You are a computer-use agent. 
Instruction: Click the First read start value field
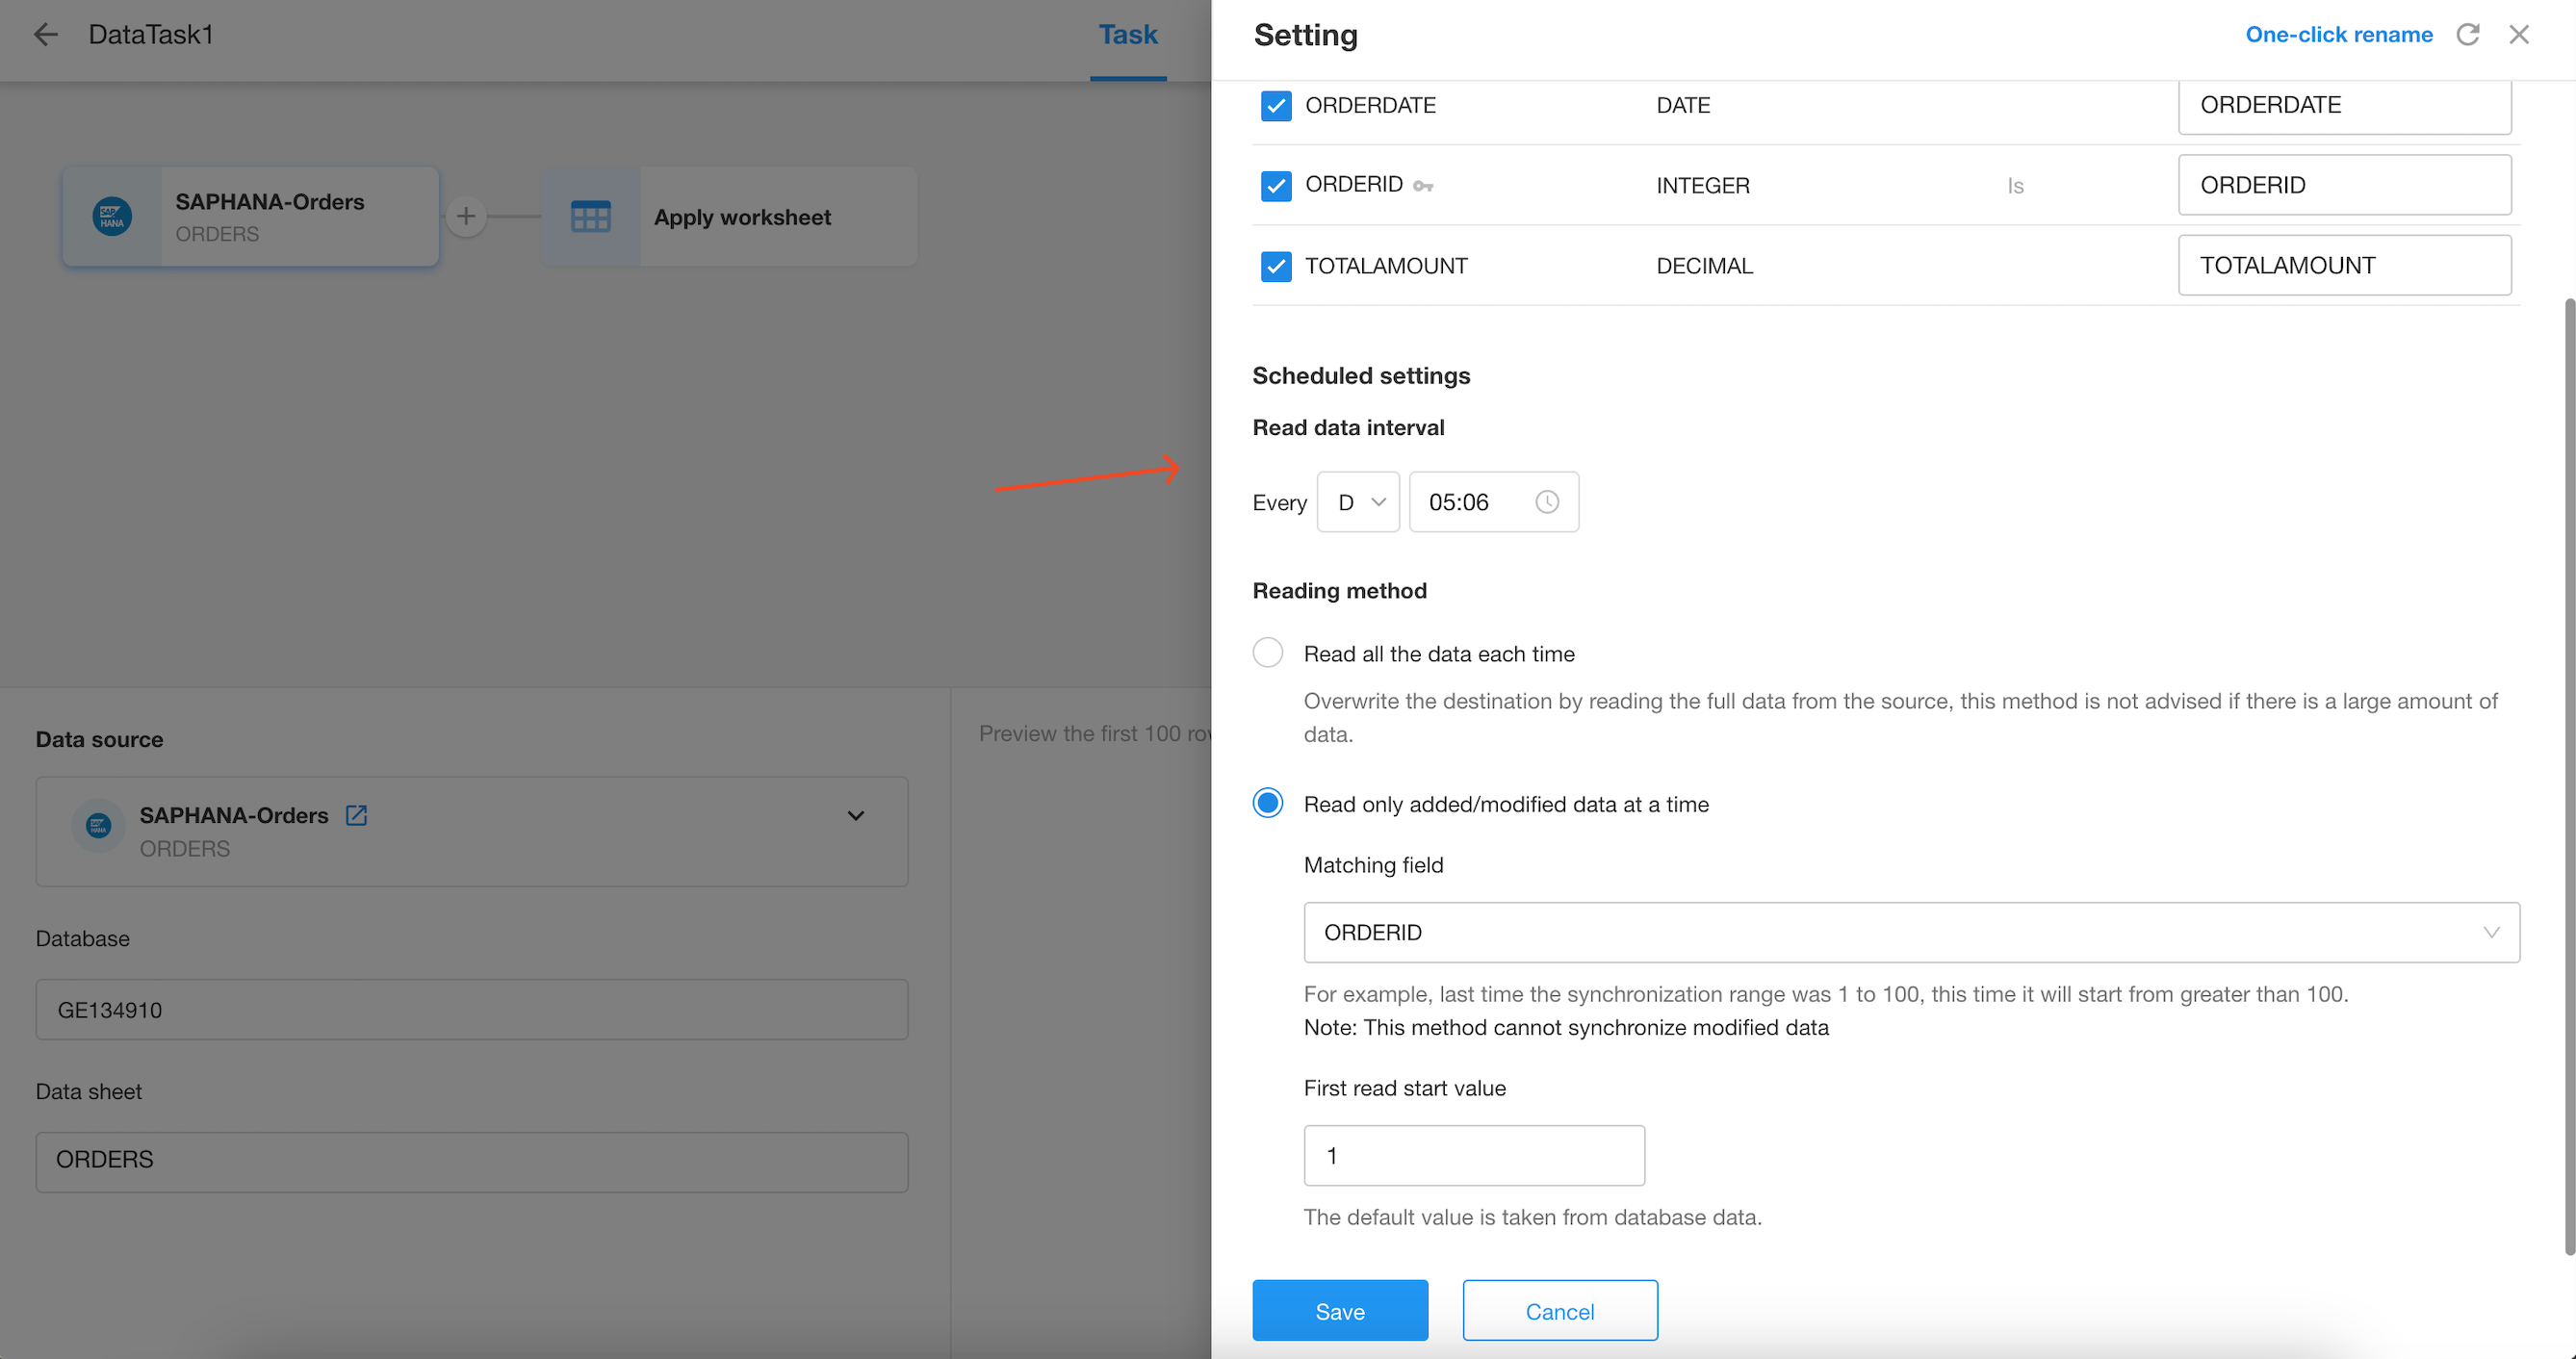pyautogui.click(x=1474, y=1155)
